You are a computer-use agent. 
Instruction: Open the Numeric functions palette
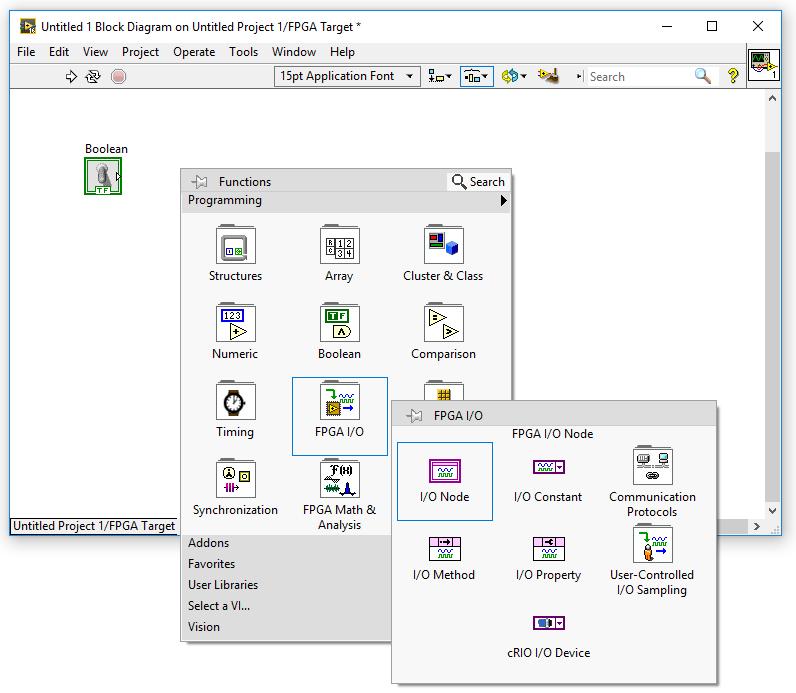236,323
